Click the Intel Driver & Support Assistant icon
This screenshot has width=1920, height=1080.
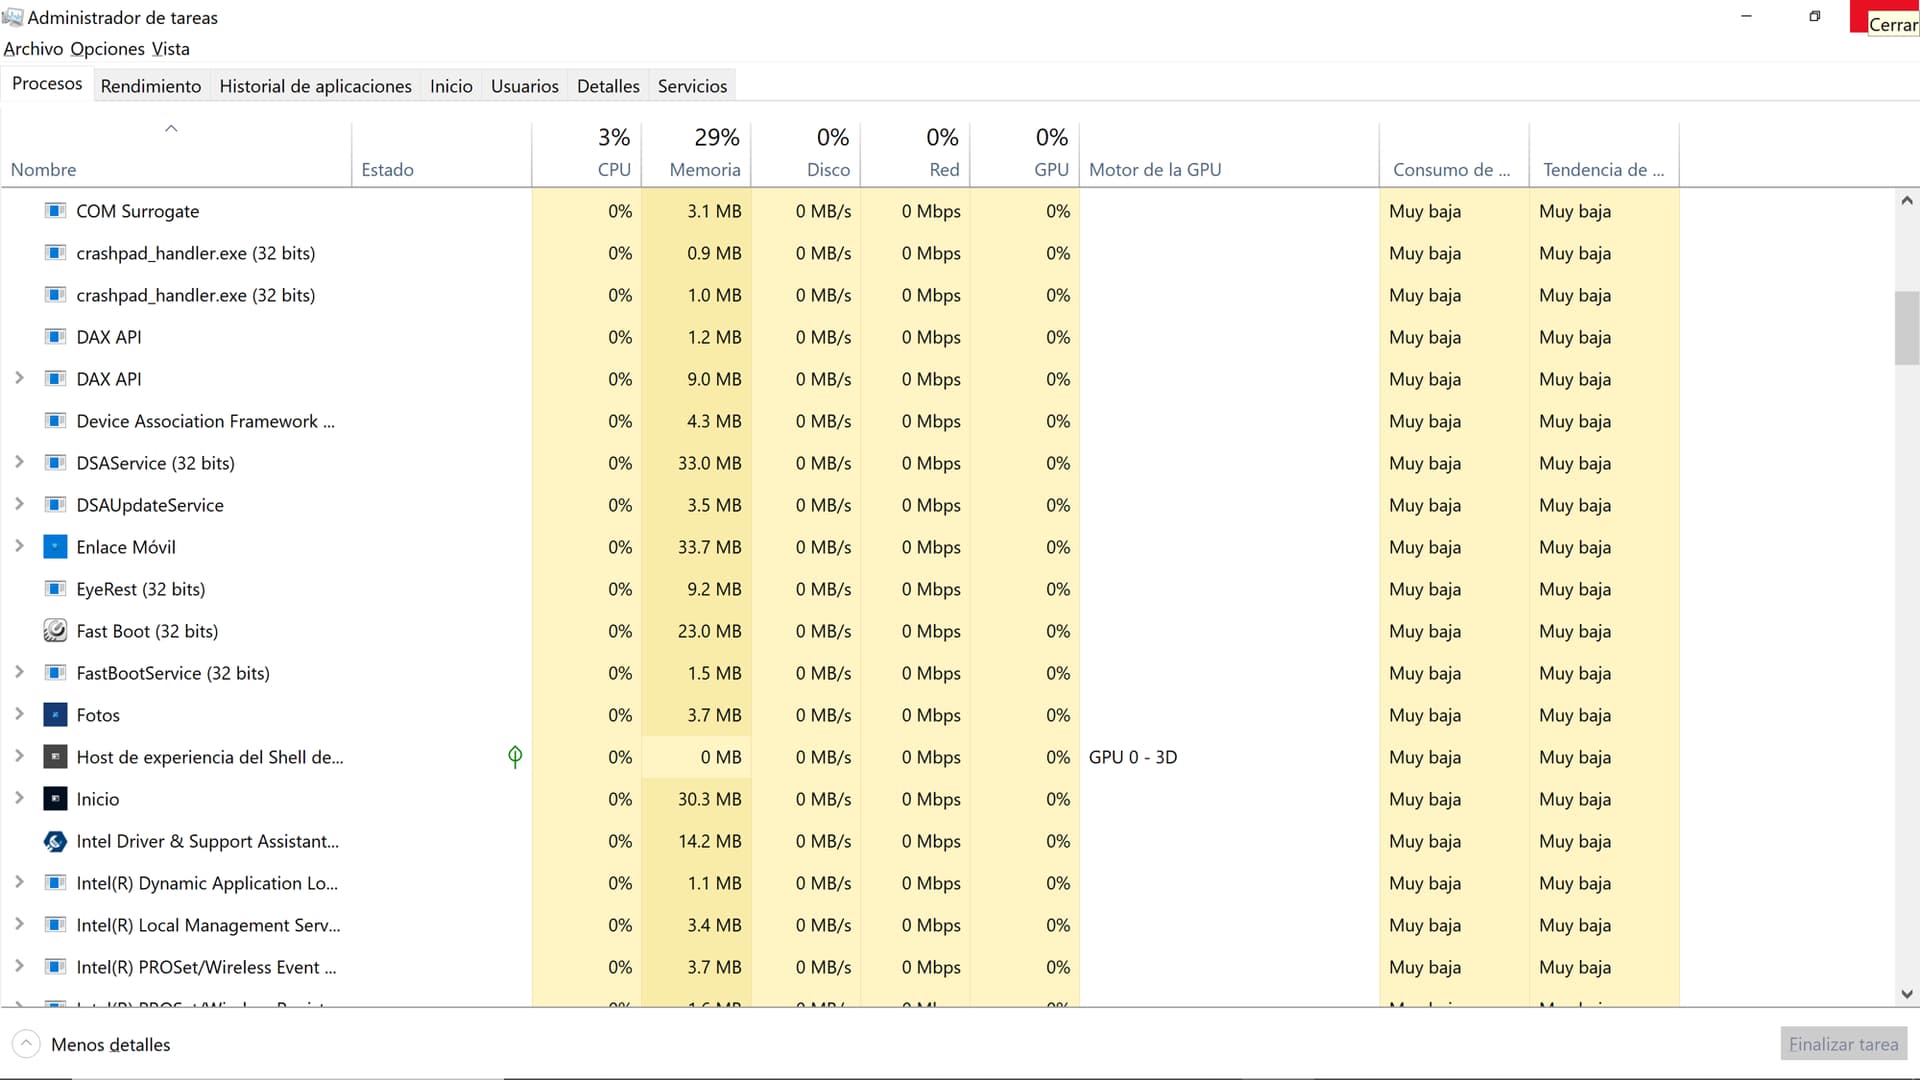point(55,841)
